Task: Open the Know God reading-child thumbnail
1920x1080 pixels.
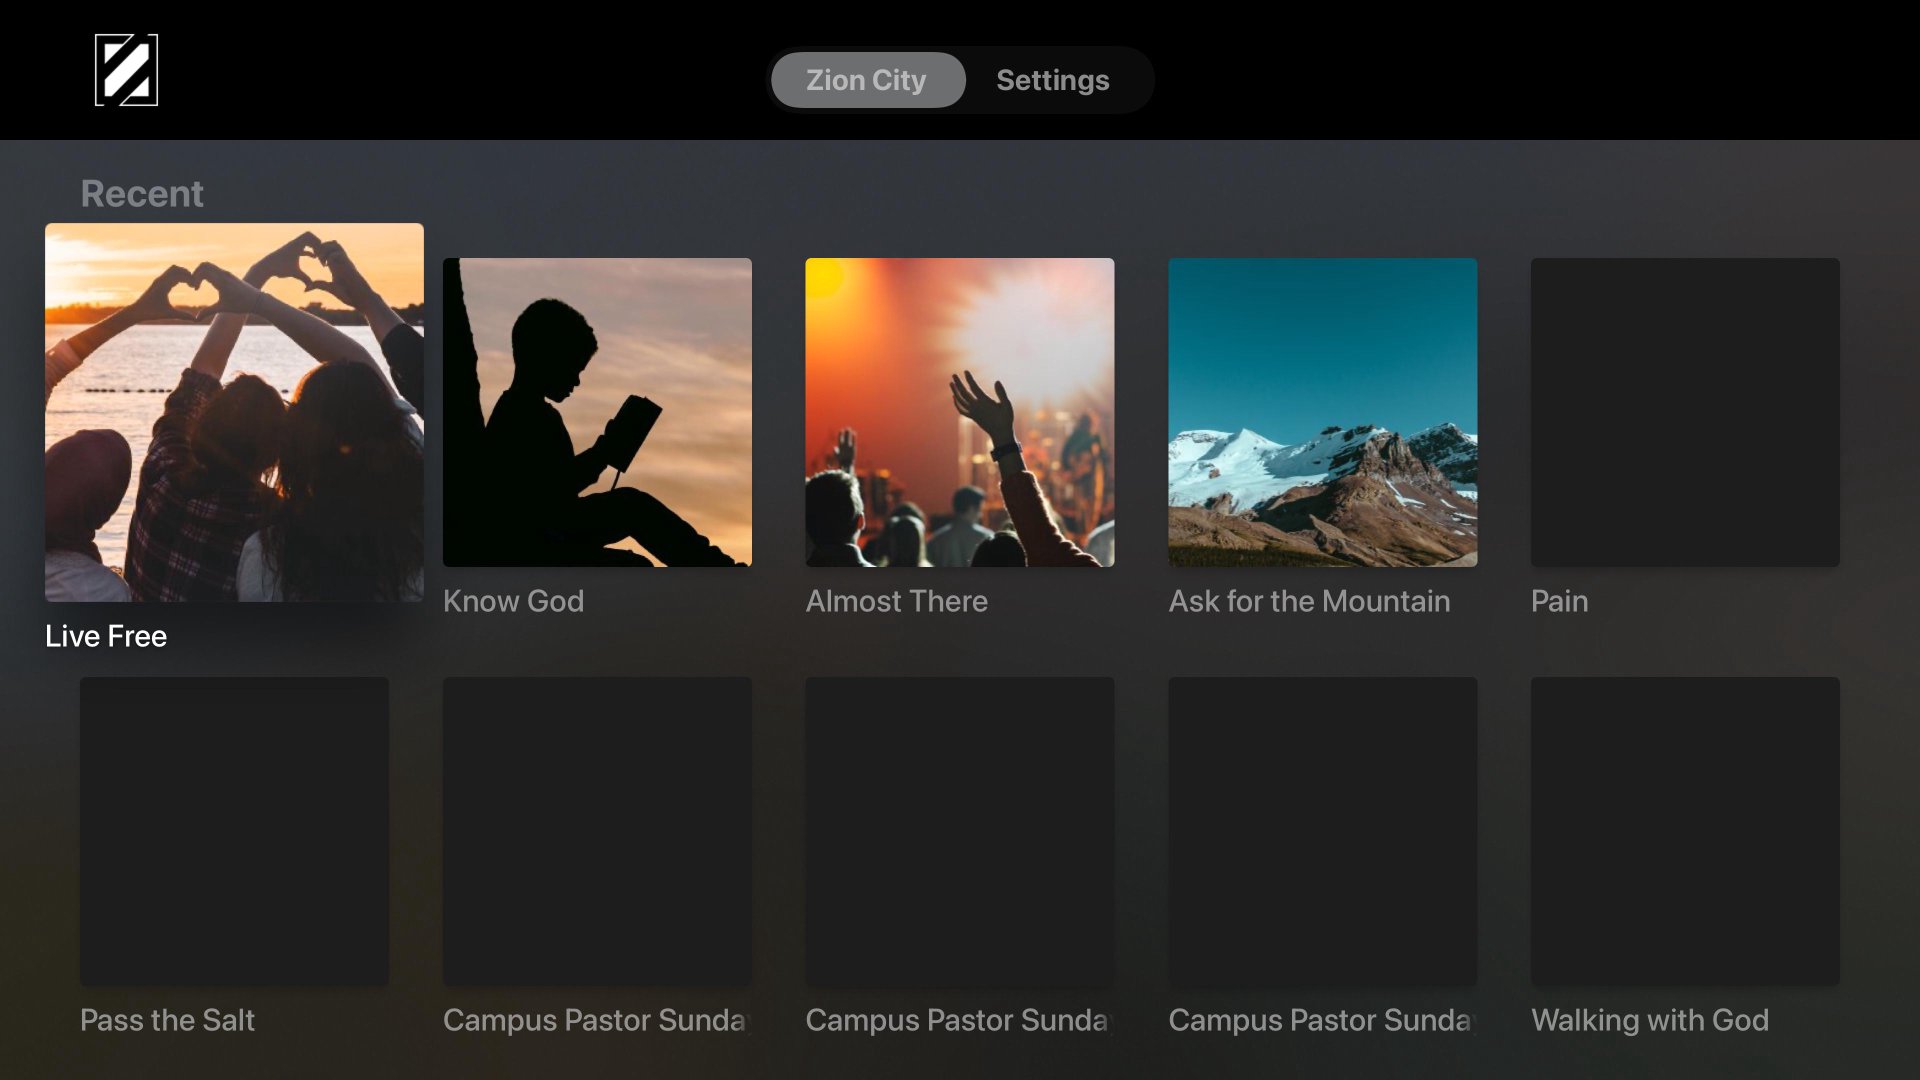Action: tap(597, 412)
